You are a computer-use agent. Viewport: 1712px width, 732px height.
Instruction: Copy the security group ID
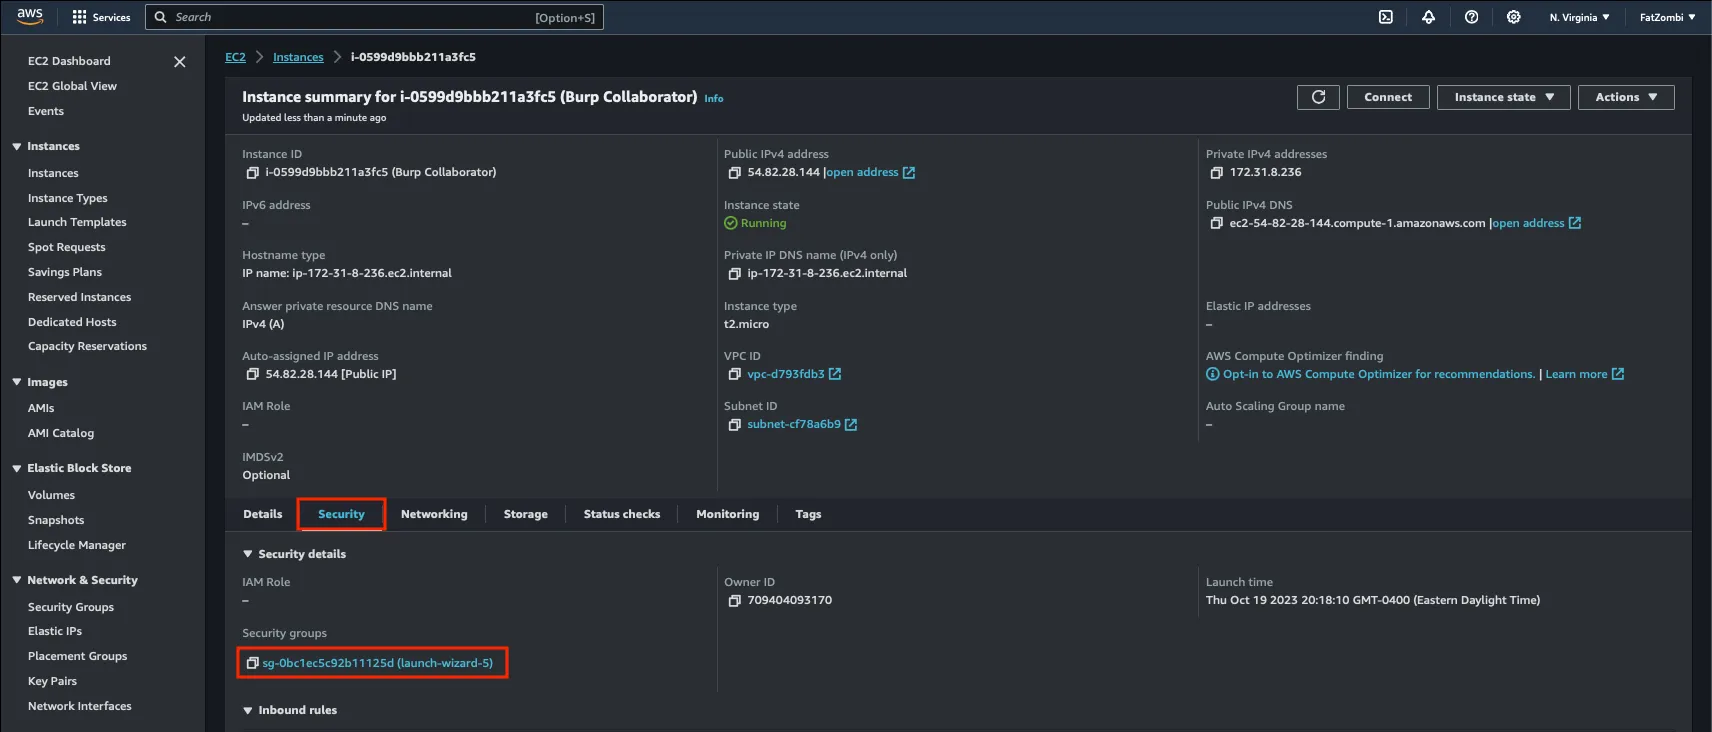point(252,663)
